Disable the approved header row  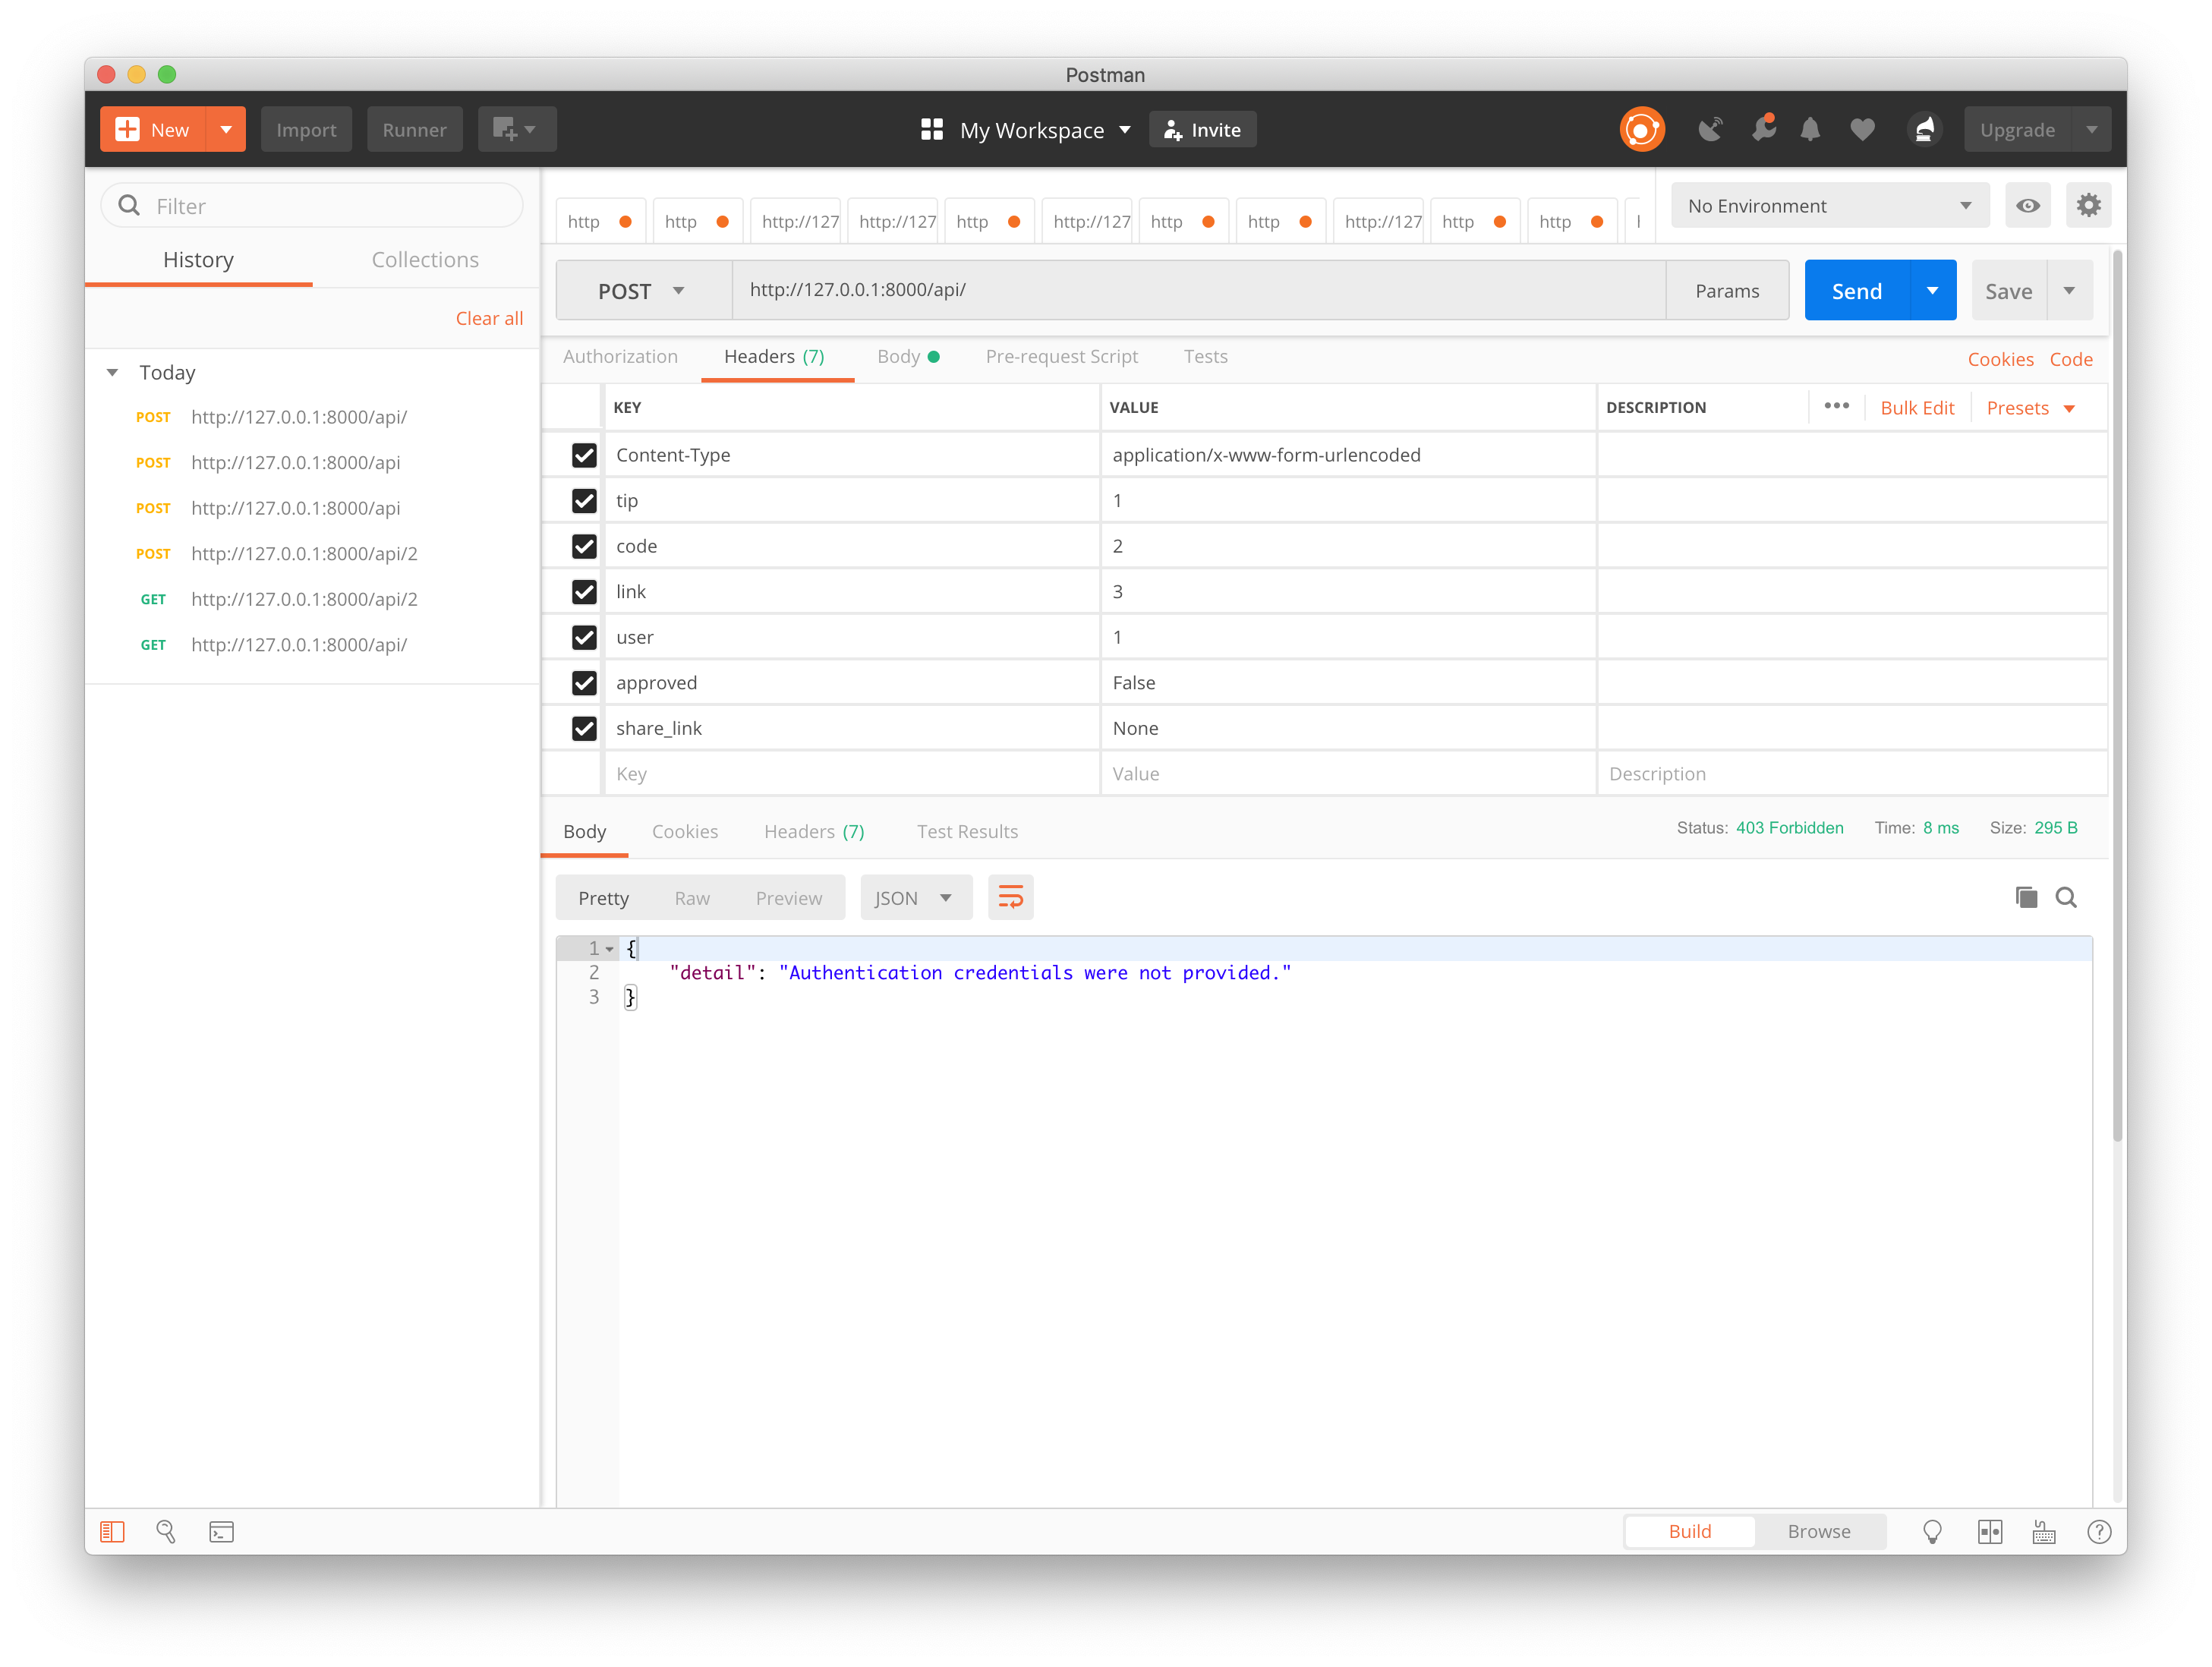click(x=584, y=683)
